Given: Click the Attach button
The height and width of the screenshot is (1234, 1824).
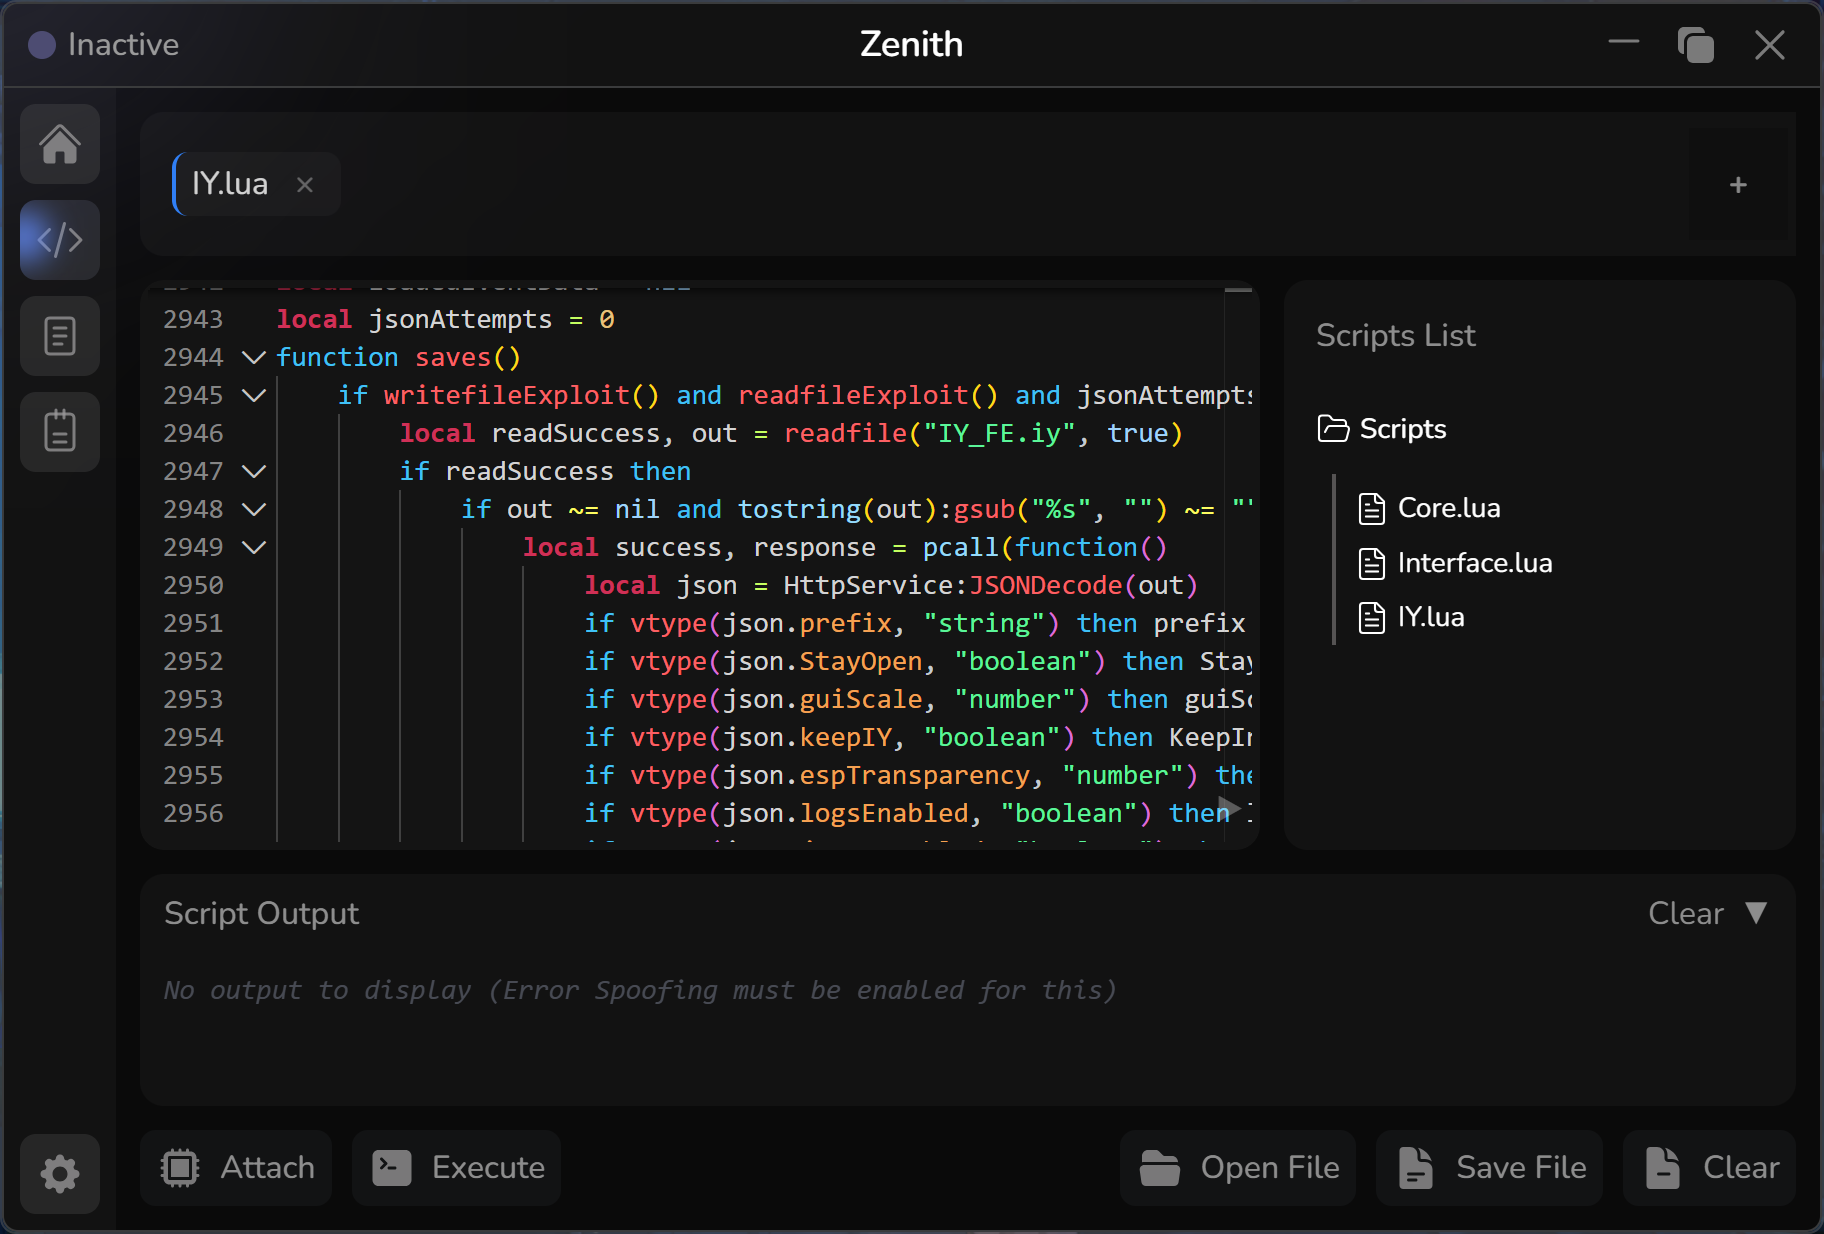Looking at the screenshot, I should point(236,1167).
